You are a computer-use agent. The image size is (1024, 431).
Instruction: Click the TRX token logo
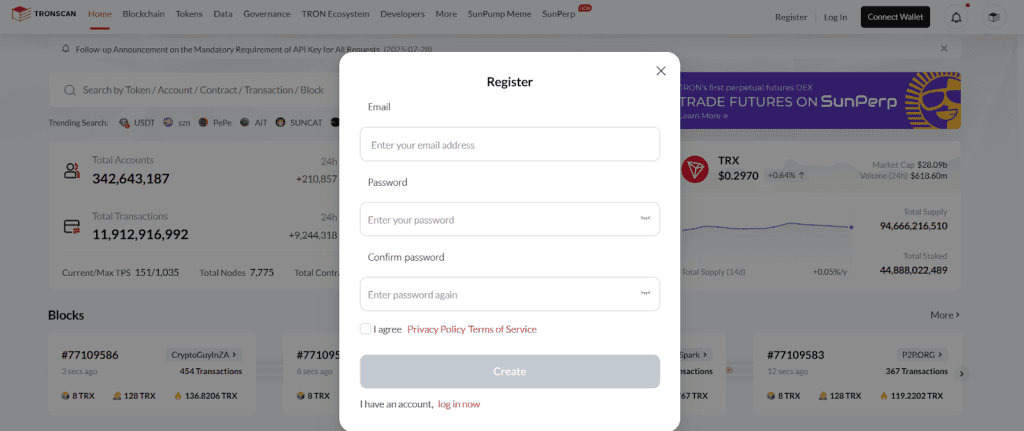tap(695, 169)
